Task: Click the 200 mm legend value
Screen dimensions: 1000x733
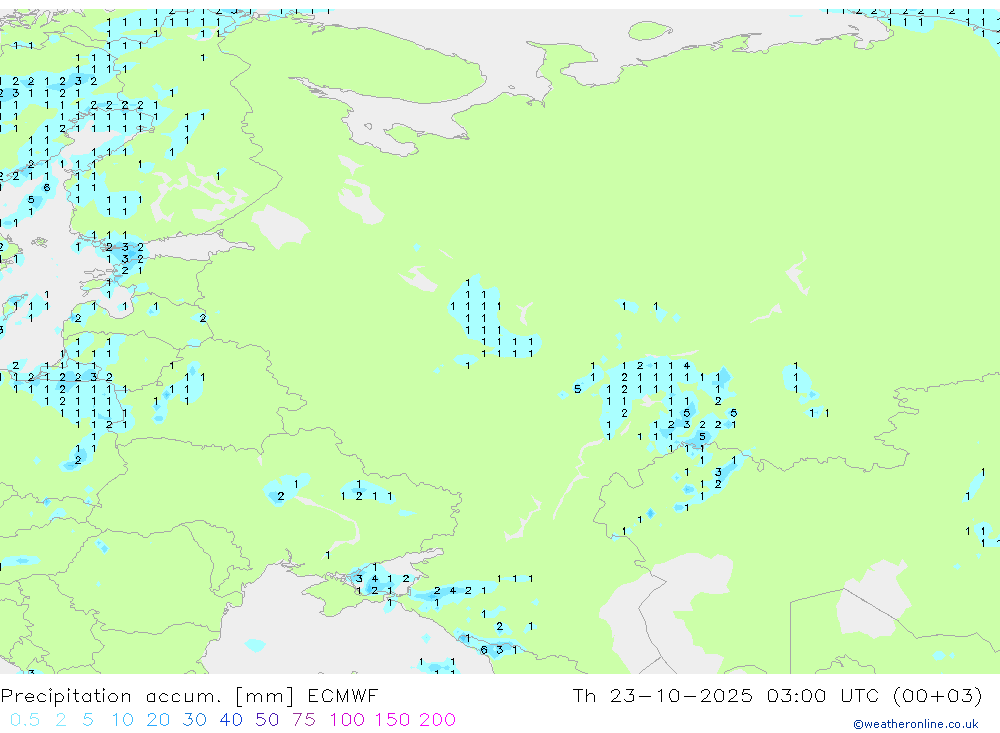Action: (438, 720)
